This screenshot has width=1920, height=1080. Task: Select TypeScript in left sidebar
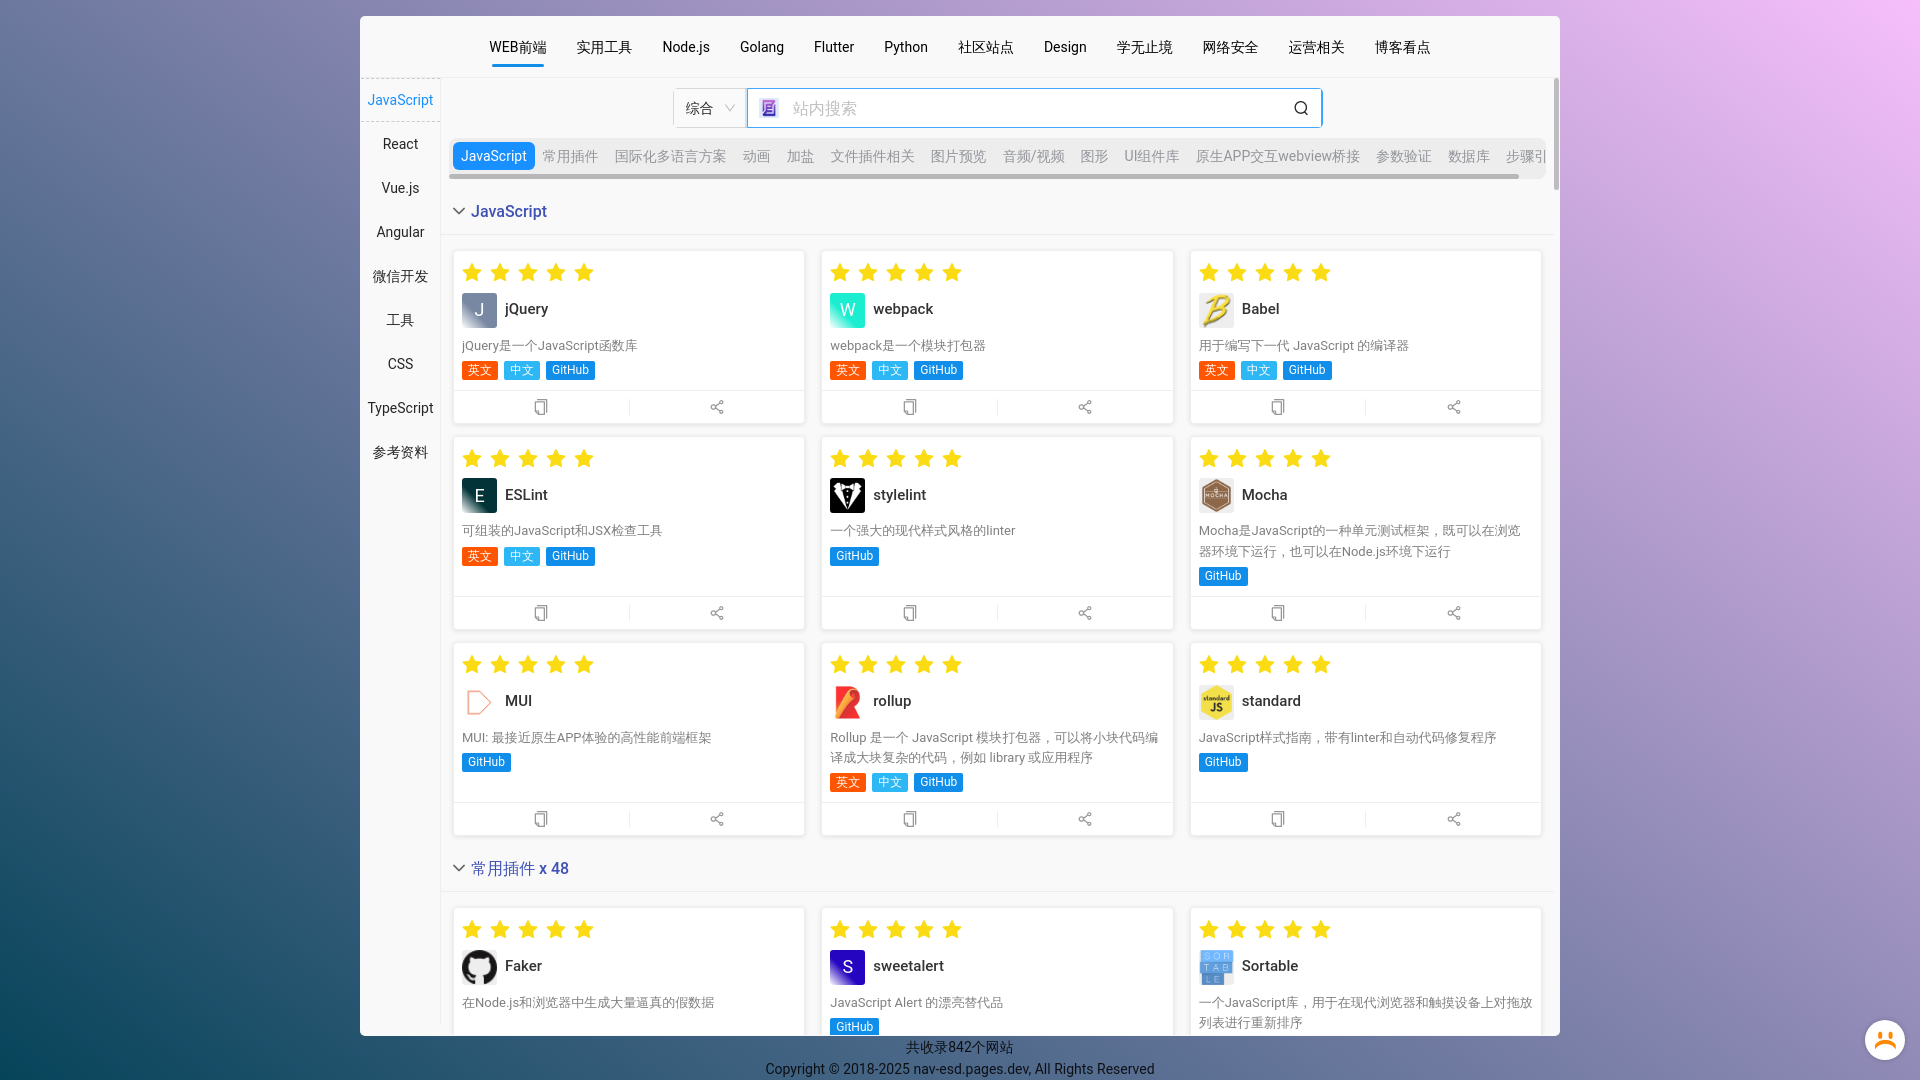[x=400, y=408]
